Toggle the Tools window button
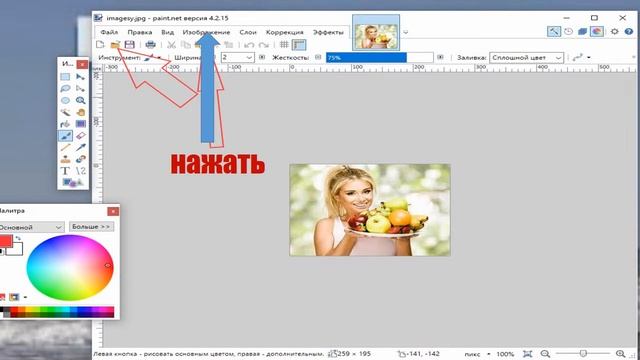This screenshot has width=640, height=360. point(554,31)
